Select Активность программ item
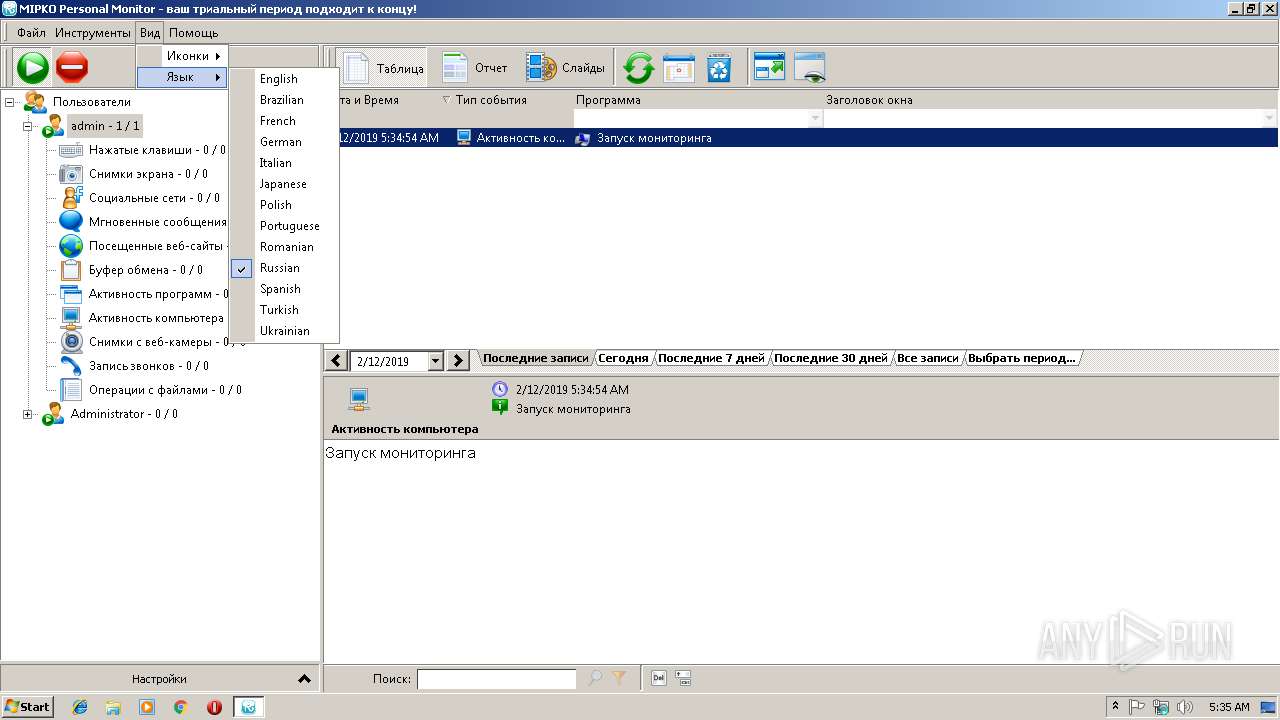 pos(157,294)
